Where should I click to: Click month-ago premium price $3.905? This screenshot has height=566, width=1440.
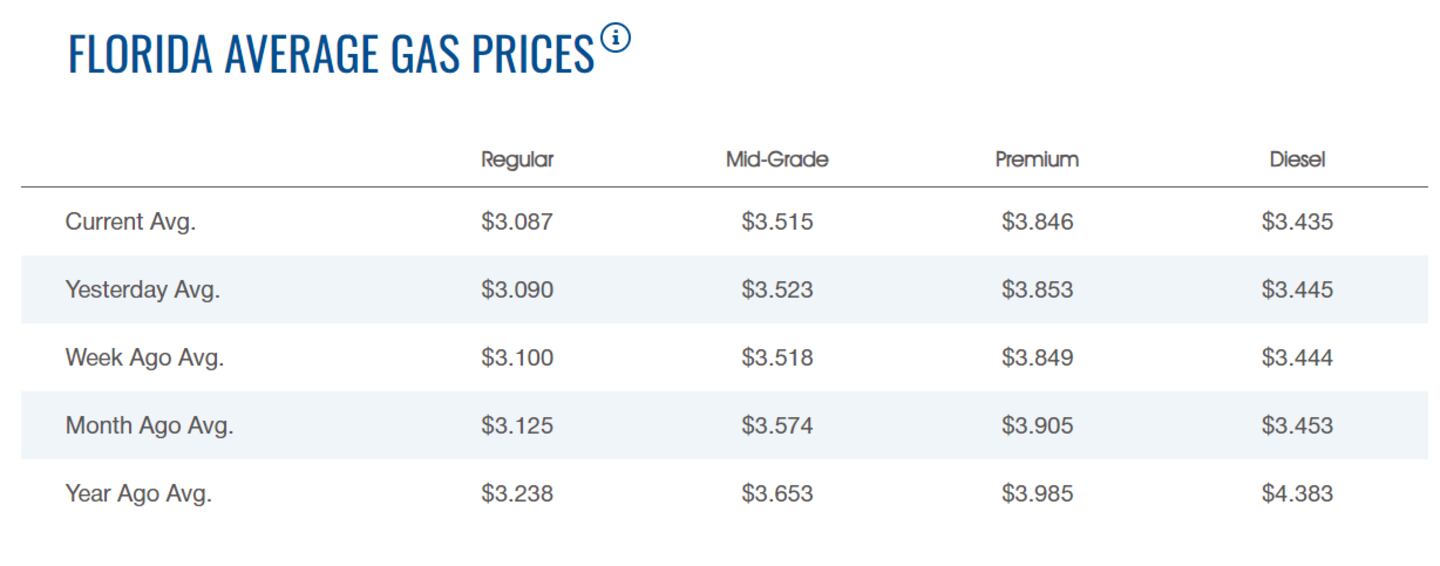point(1037,426)
